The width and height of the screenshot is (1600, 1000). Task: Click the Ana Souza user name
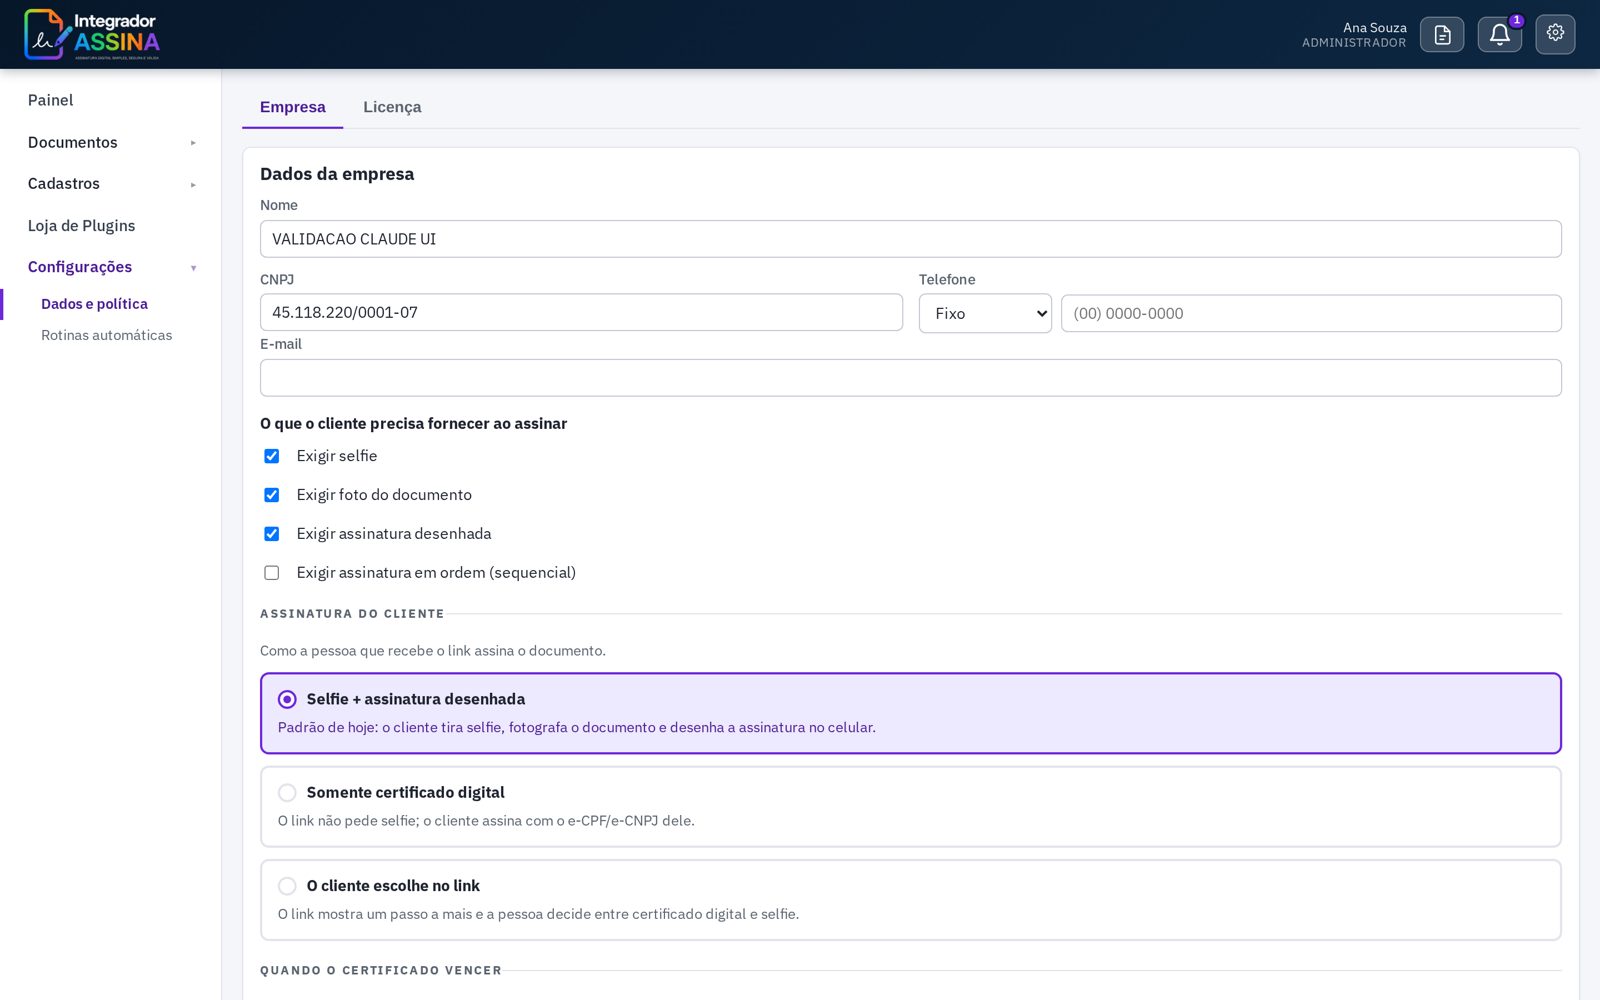[x=1374, y=28]
